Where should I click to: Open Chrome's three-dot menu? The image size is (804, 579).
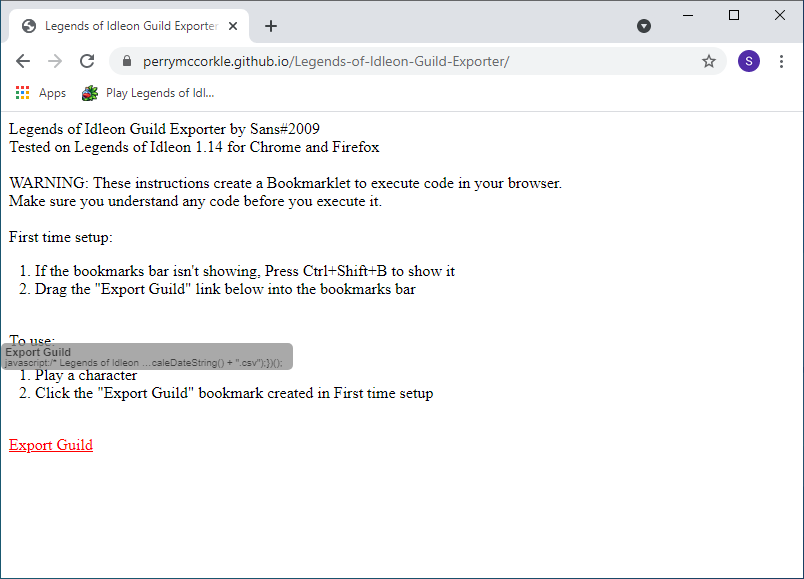[x=781, y=62]
